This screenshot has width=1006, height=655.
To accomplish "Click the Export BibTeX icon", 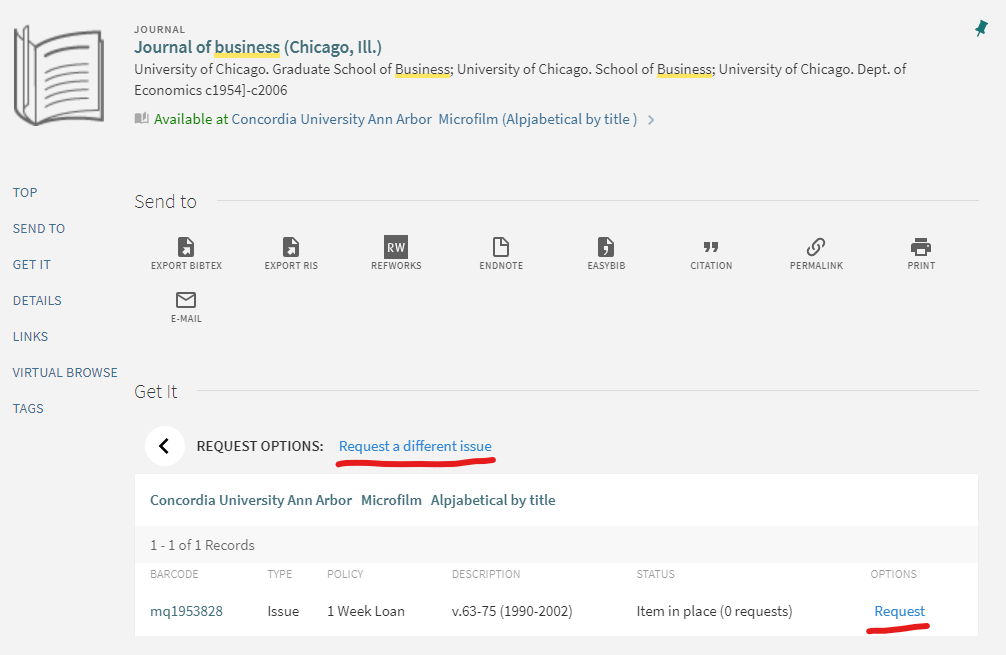I will pos(186,247).
